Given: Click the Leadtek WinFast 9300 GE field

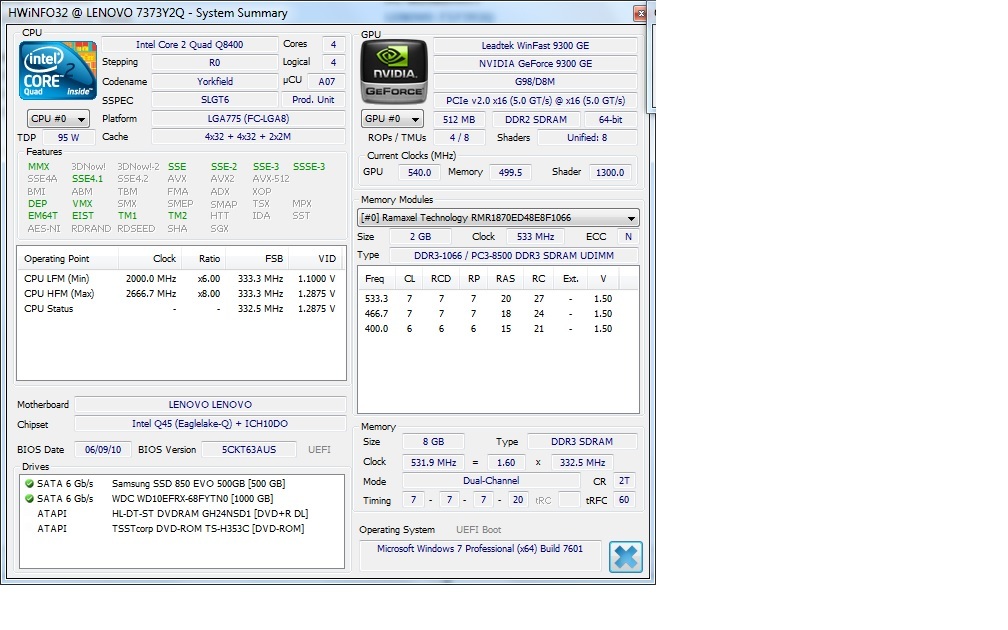Looking at the screenshot, I should pos(536,46).
